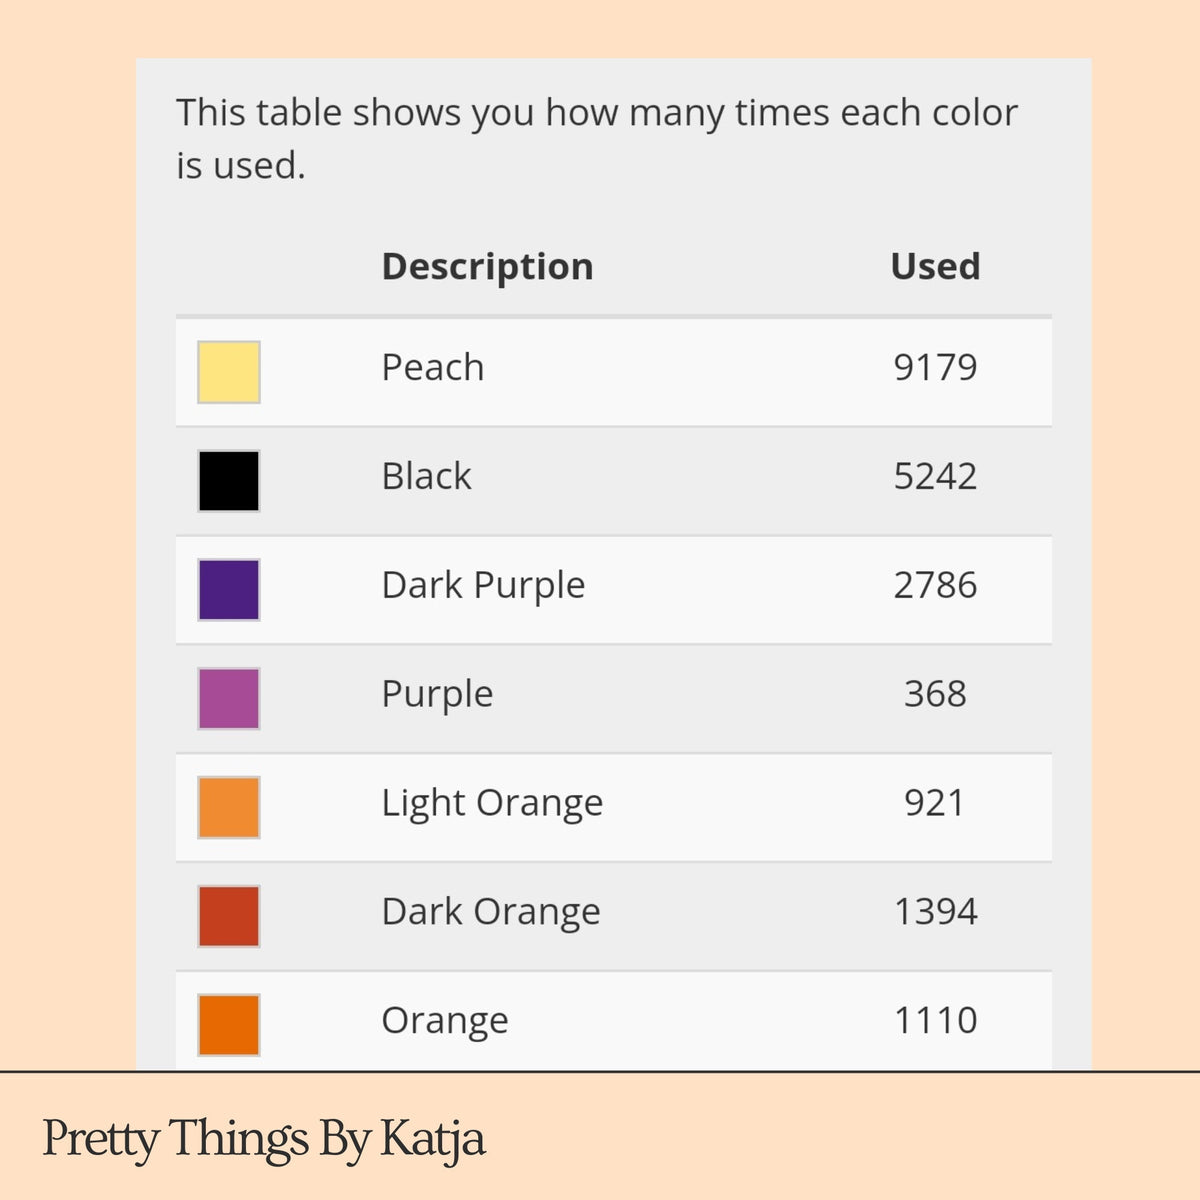The width and height of the screenshot is (1200, 1200).
Task: Click the Peach yellow color swatch
Action: (x=229, y=372)
